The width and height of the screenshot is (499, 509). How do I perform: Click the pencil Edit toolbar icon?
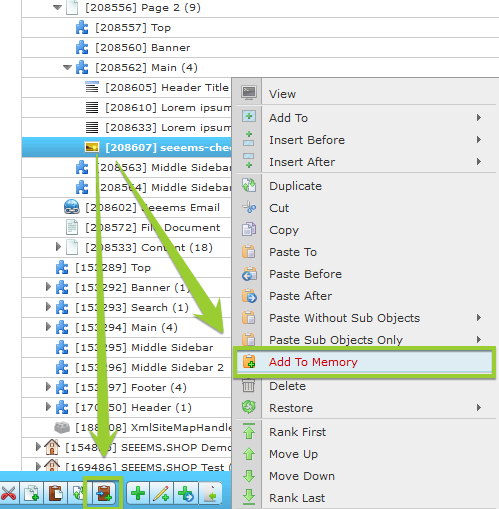point(162,493)
